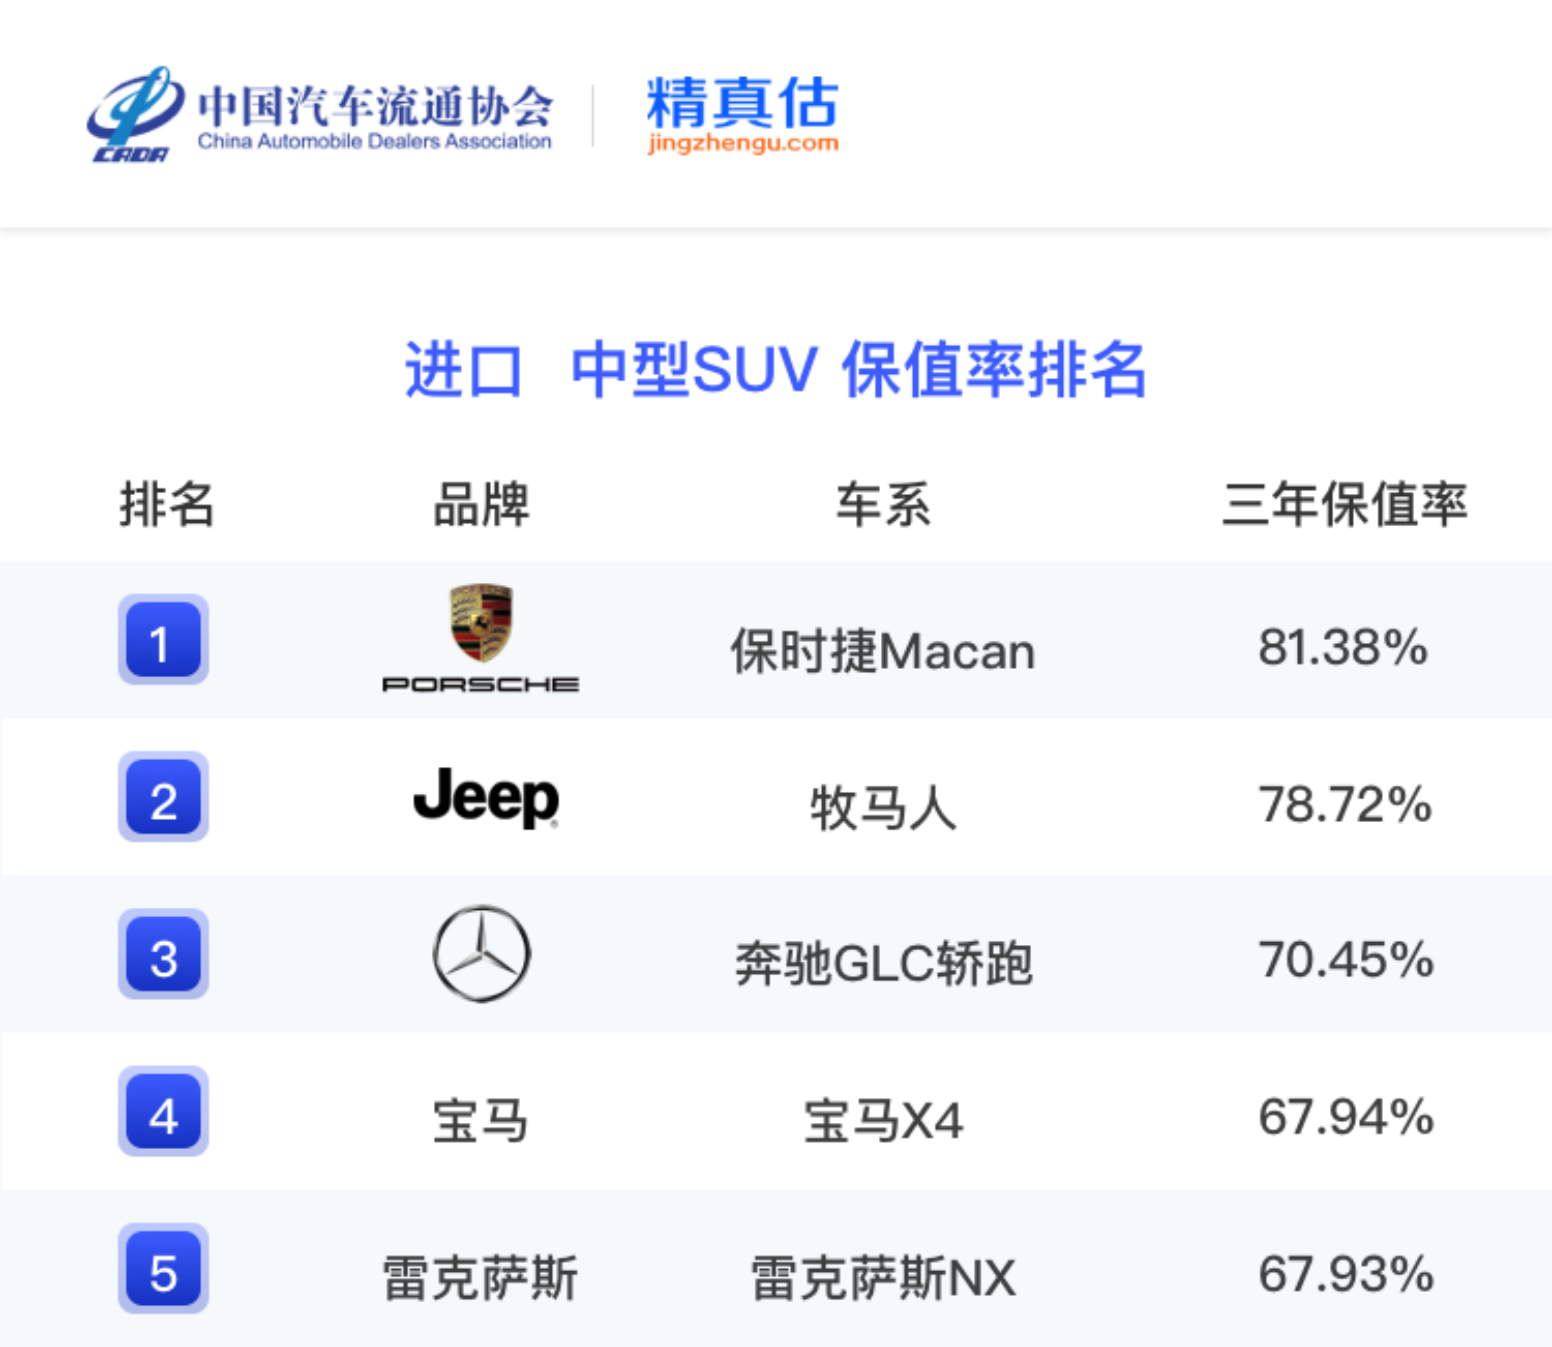The width and height of the screenshot is (1552, 1347).
Task: Click the Mercedes-Benz star logo
Action: pyautogui.click(x=482, y=954)
